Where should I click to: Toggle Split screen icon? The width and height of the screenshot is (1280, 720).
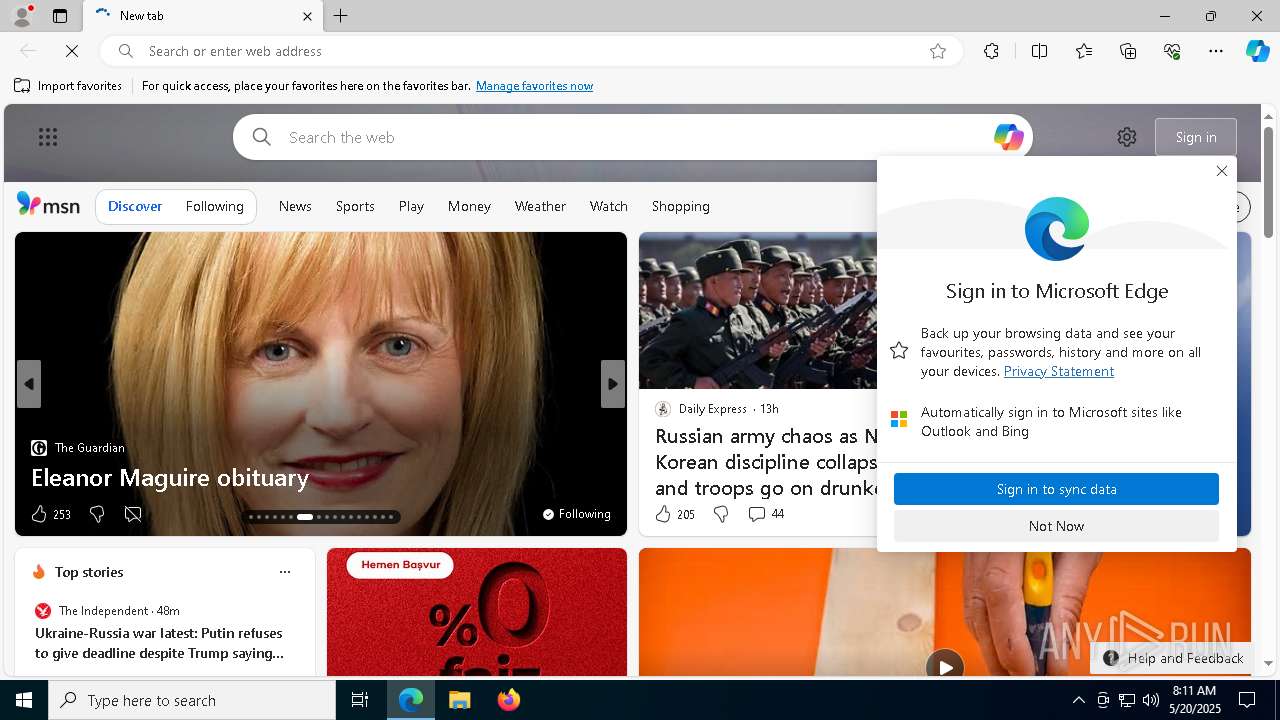1039,51
